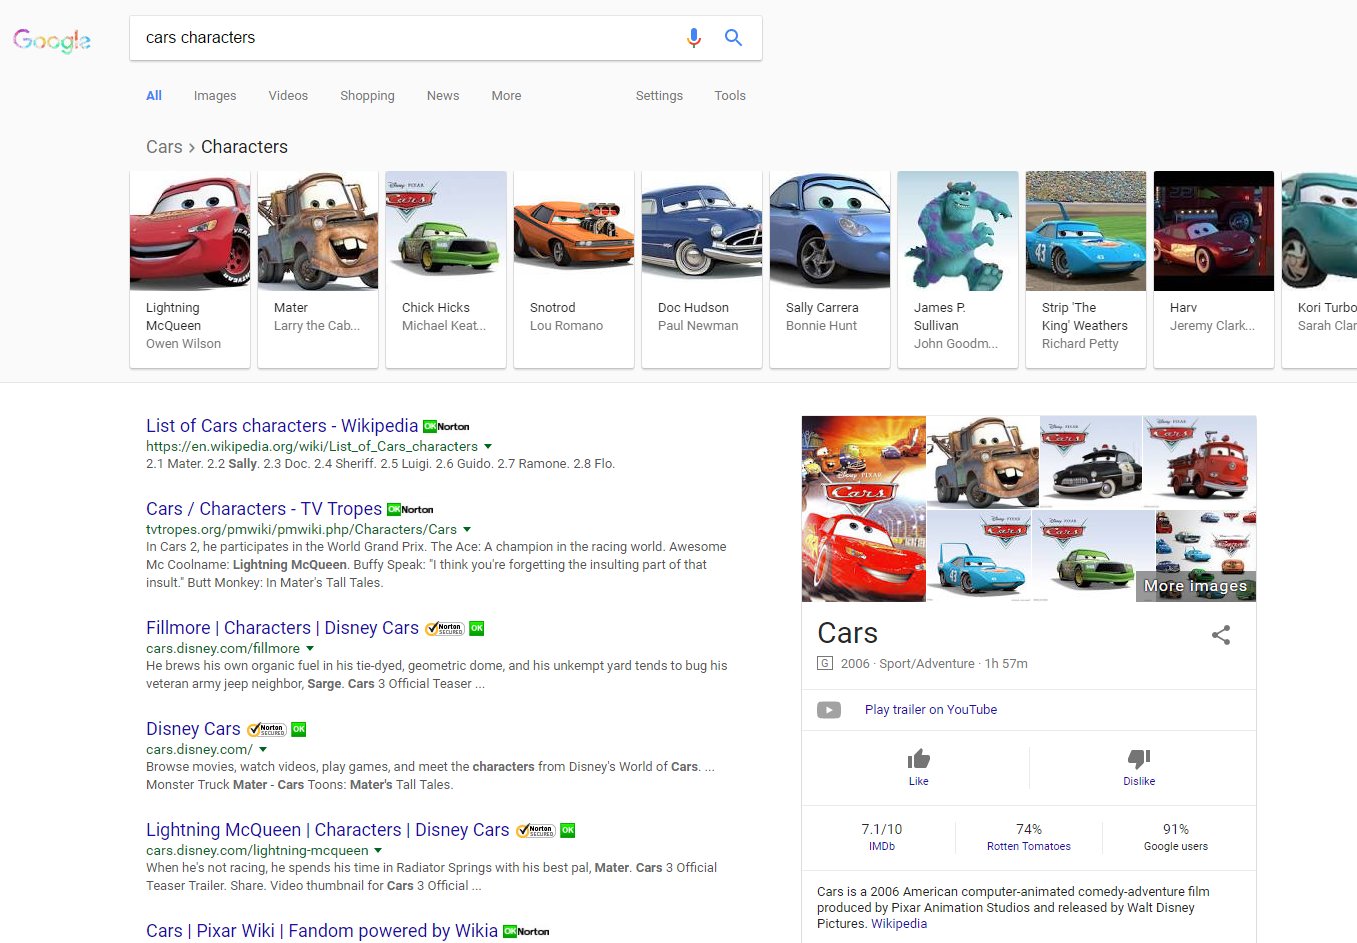The height and width of the screenshot is (943, 1357).
Task: Select Strip 'The King' Weathers card
Action: (1086, 269)
